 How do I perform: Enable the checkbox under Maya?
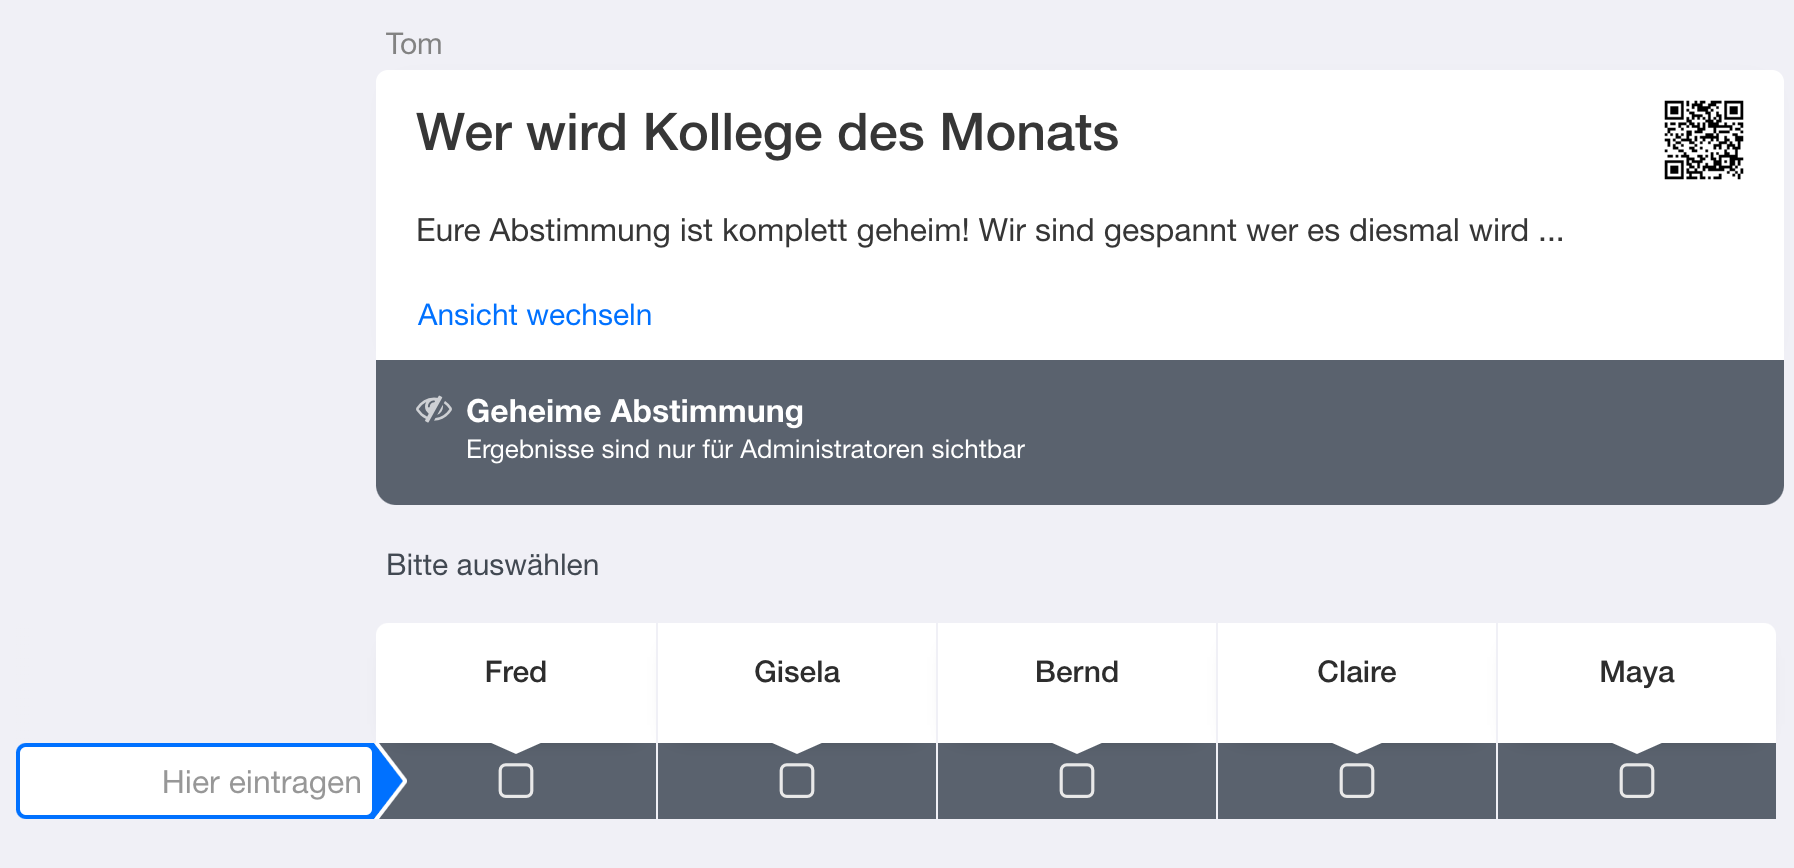1637,780
